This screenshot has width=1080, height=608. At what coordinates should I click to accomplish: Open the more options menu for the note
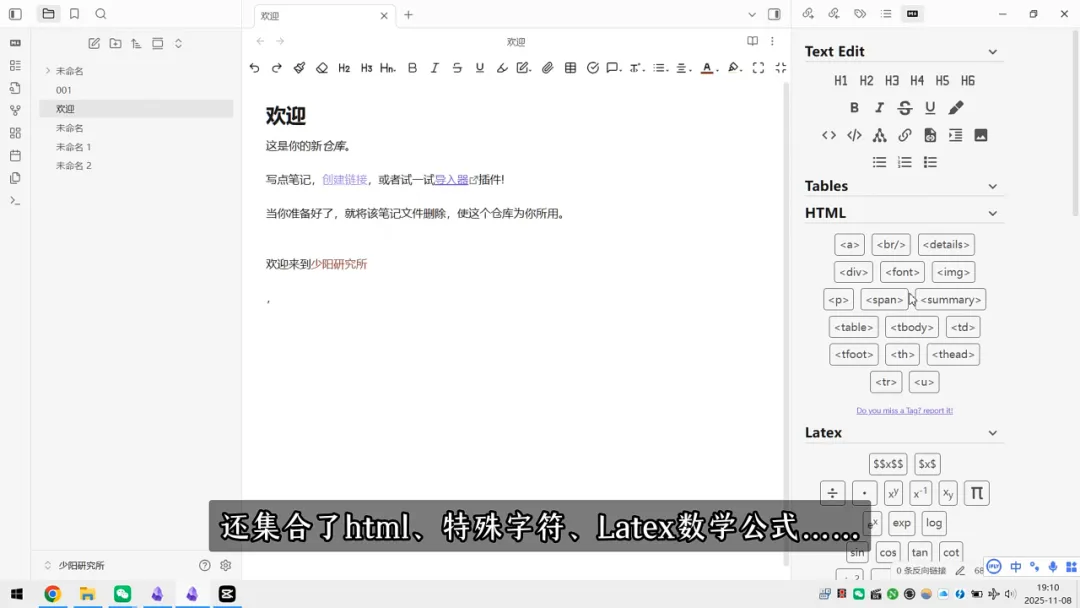click(773, 41)
